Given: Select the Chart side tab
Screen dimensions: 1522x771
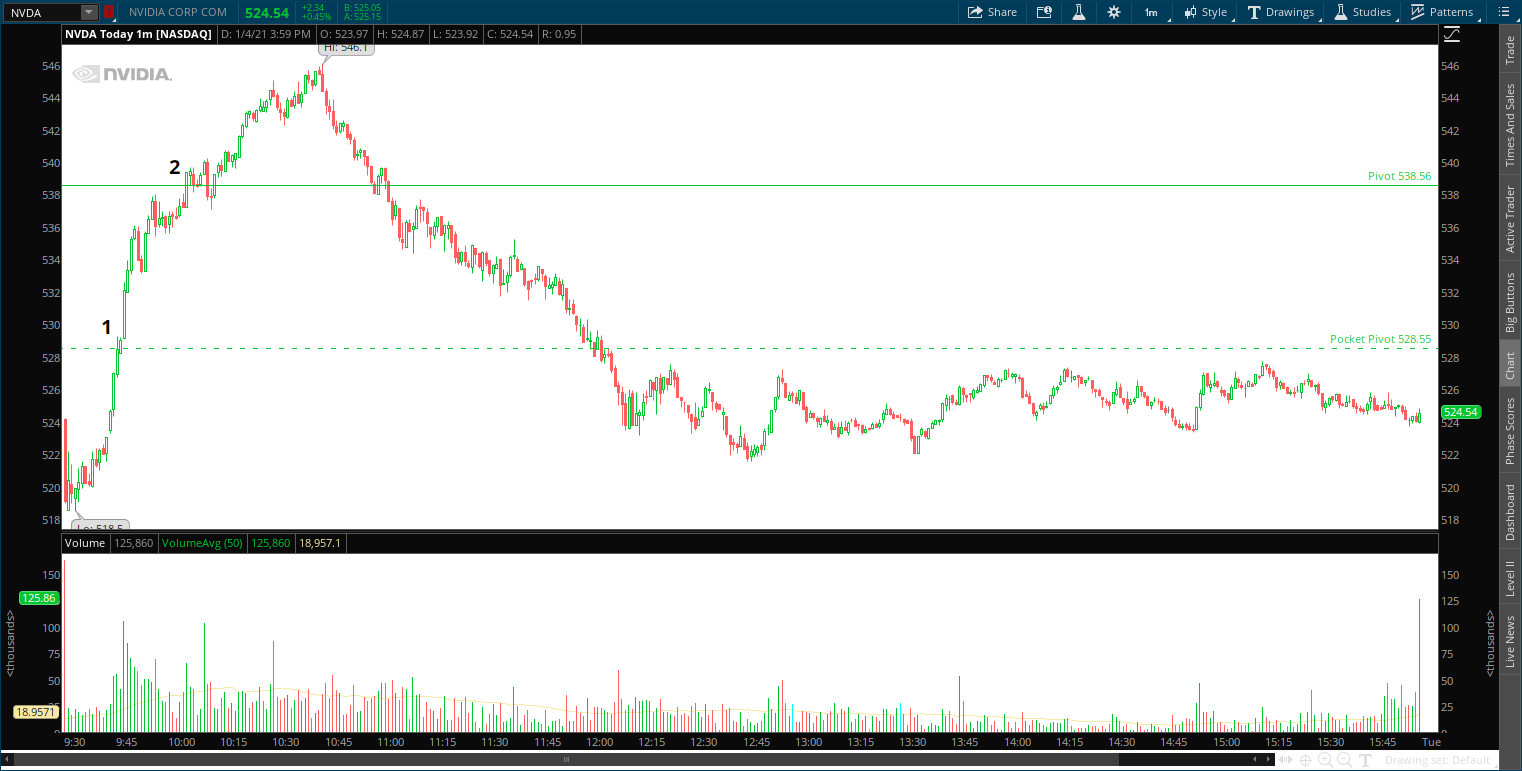Looking at the screenshot, I should [1510, 365].
